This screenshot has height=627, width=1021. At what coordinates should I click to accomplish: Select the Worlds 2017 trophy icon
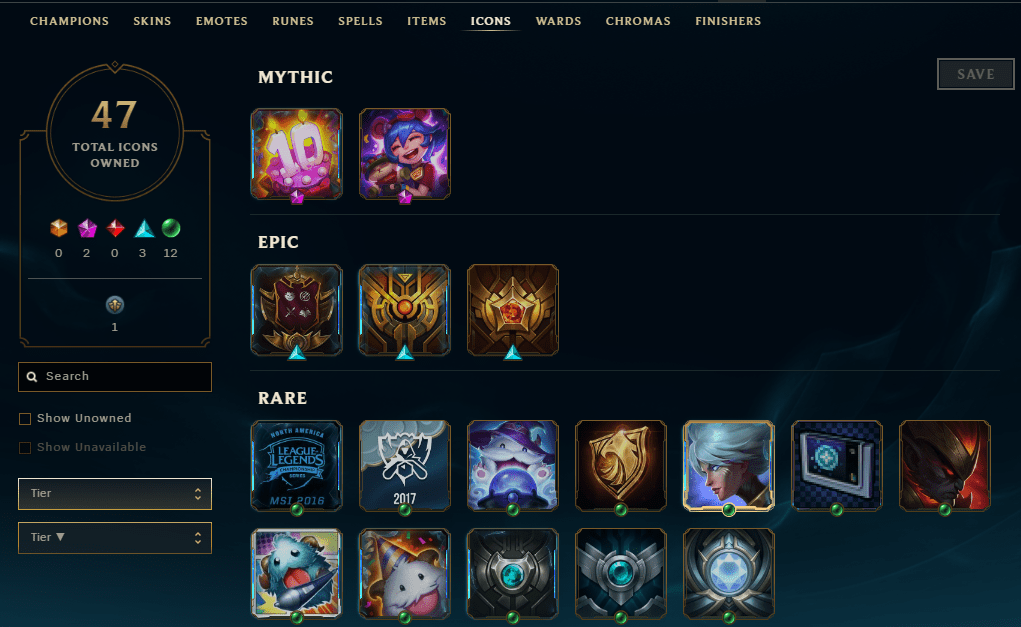[x=404, y=466]
